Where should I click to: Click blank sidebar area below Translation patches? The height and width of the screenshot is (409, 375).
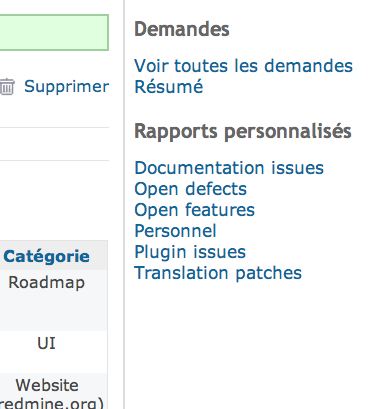(x=250, y=343)
